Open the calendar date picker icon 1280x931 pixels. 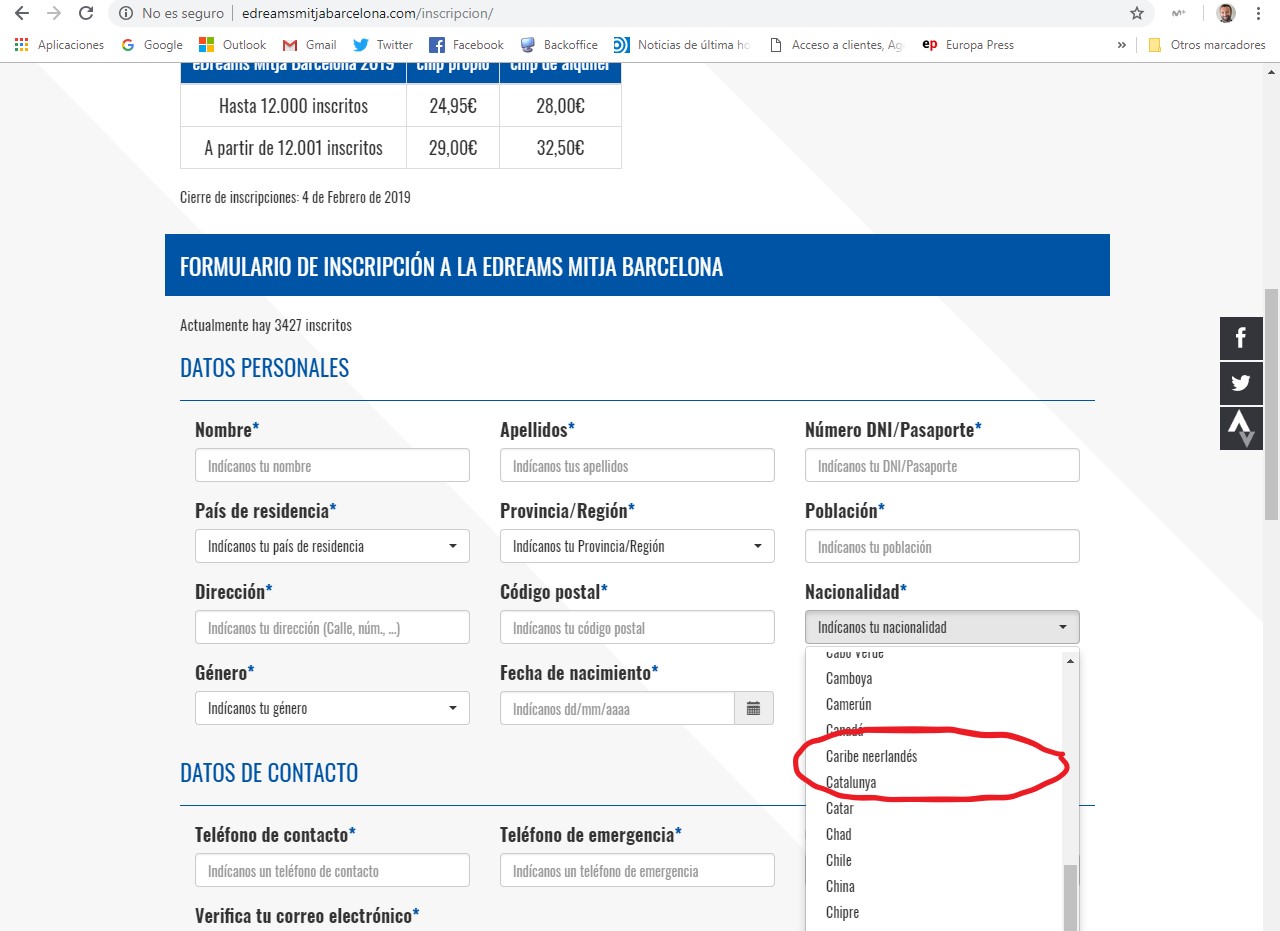[754, 709]
